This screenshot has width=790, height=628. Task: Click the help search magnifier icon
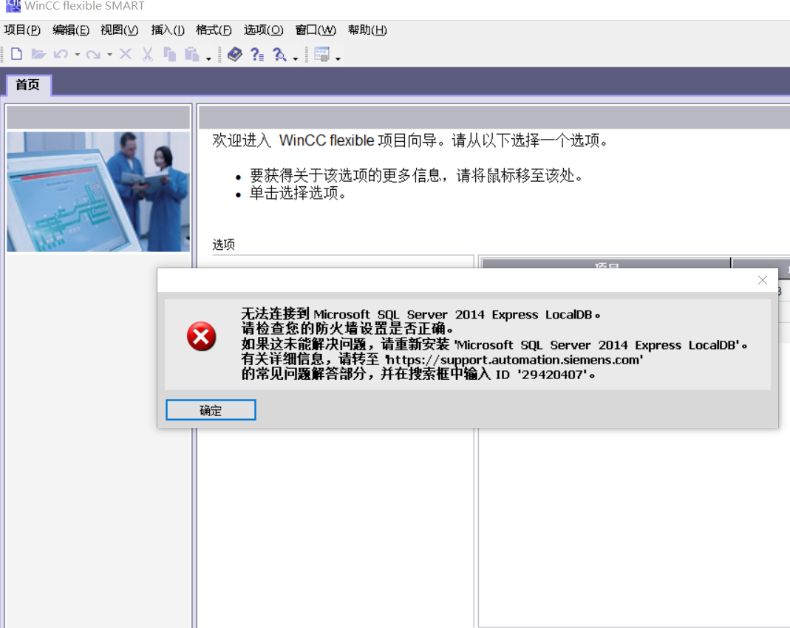click(279, 54)
